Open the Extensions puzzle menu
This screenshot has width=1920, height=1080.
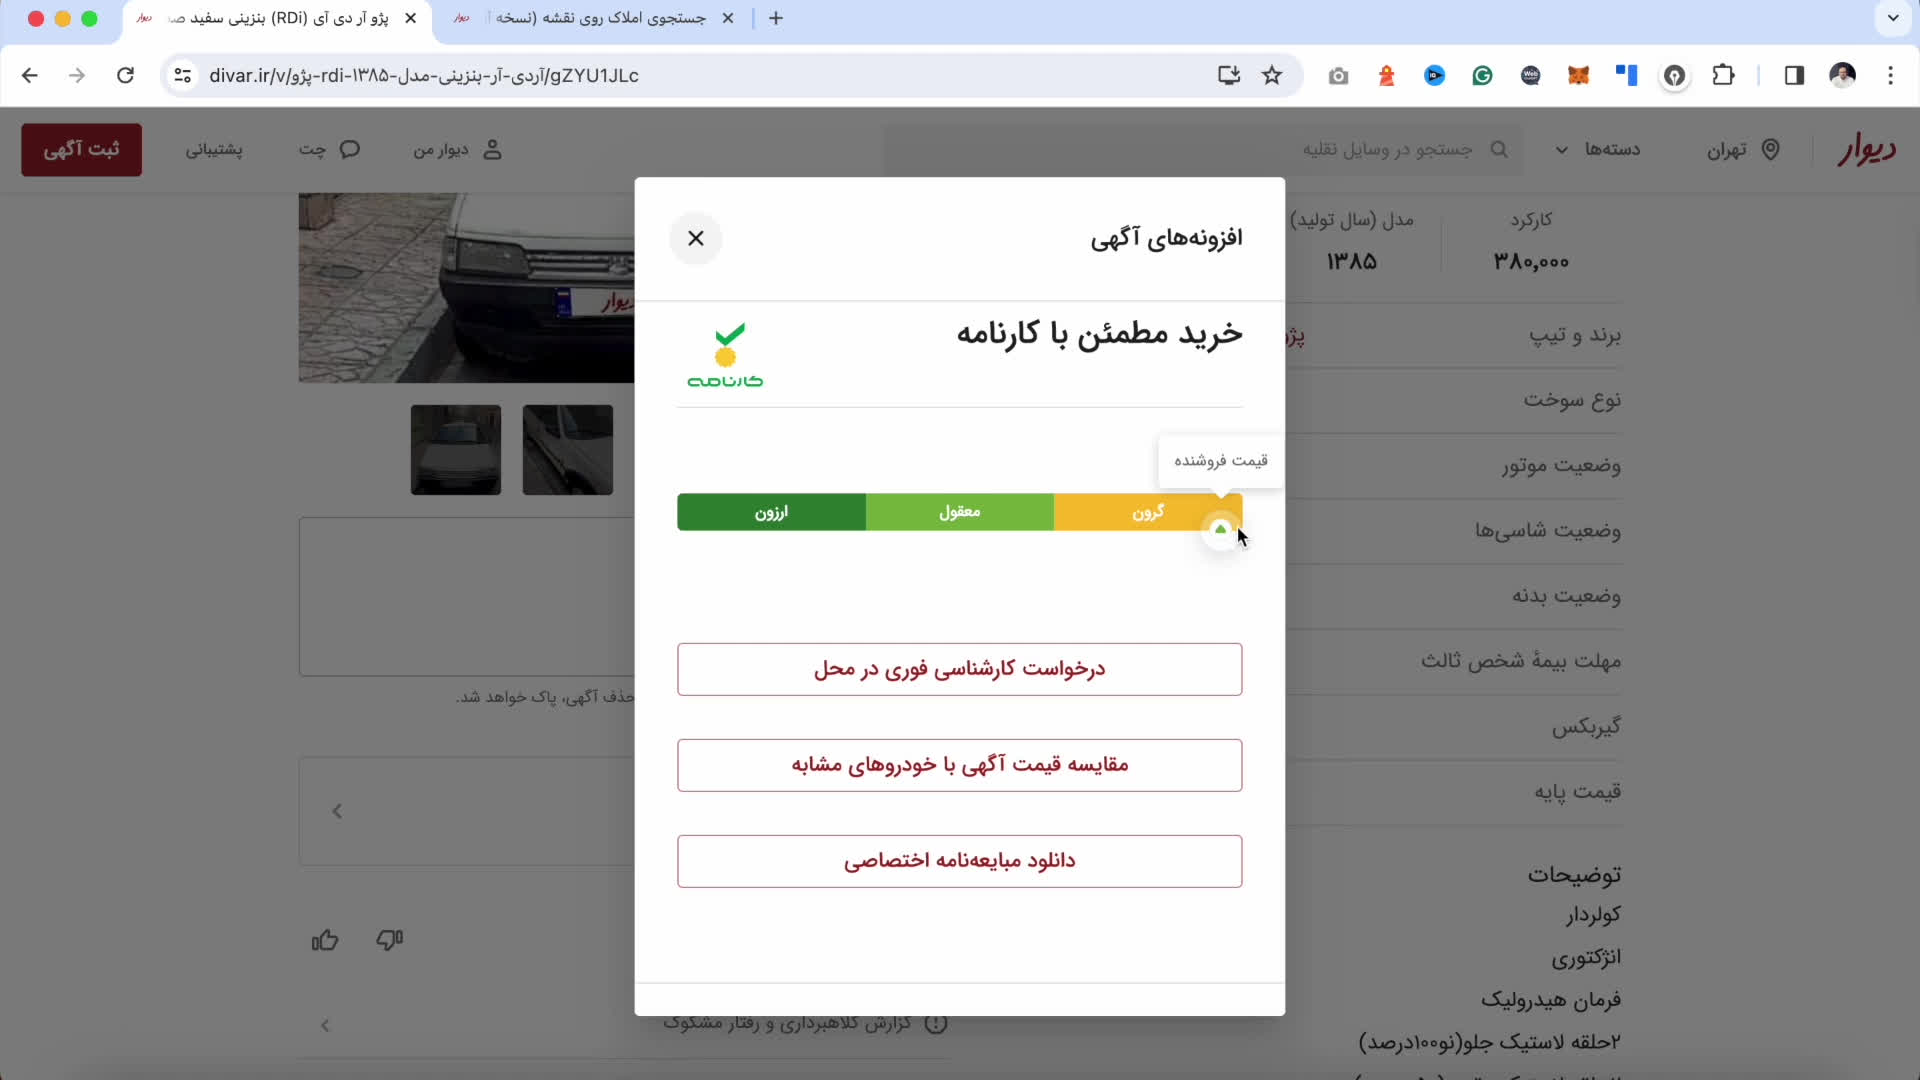pos(1723,75)
